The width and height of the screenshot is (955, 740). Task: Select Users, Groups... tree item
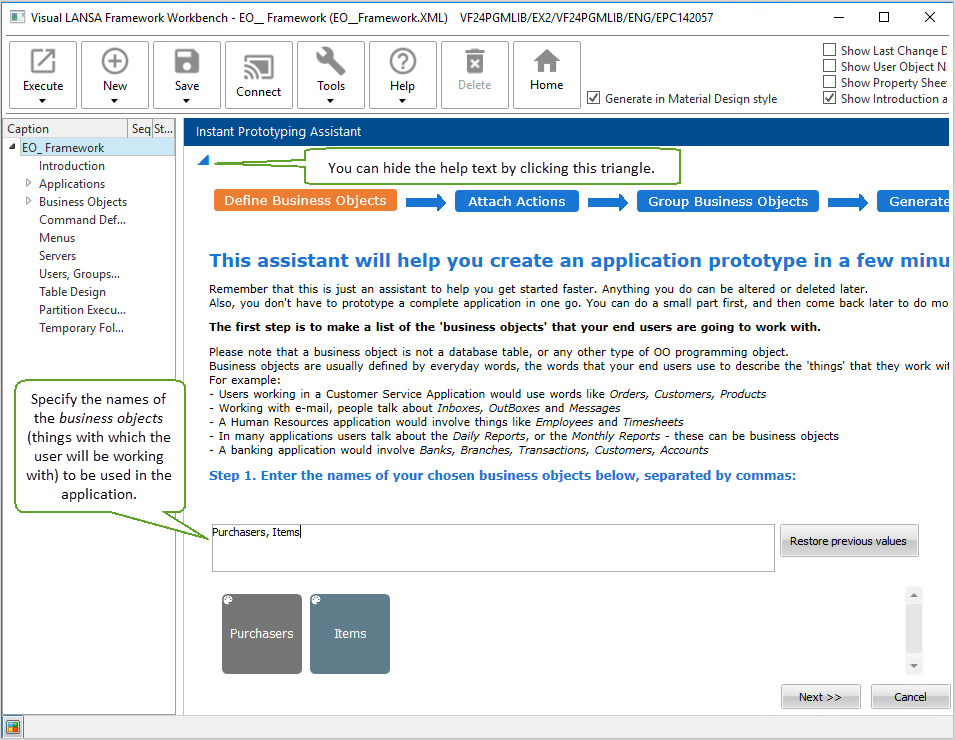pos(80,273)
